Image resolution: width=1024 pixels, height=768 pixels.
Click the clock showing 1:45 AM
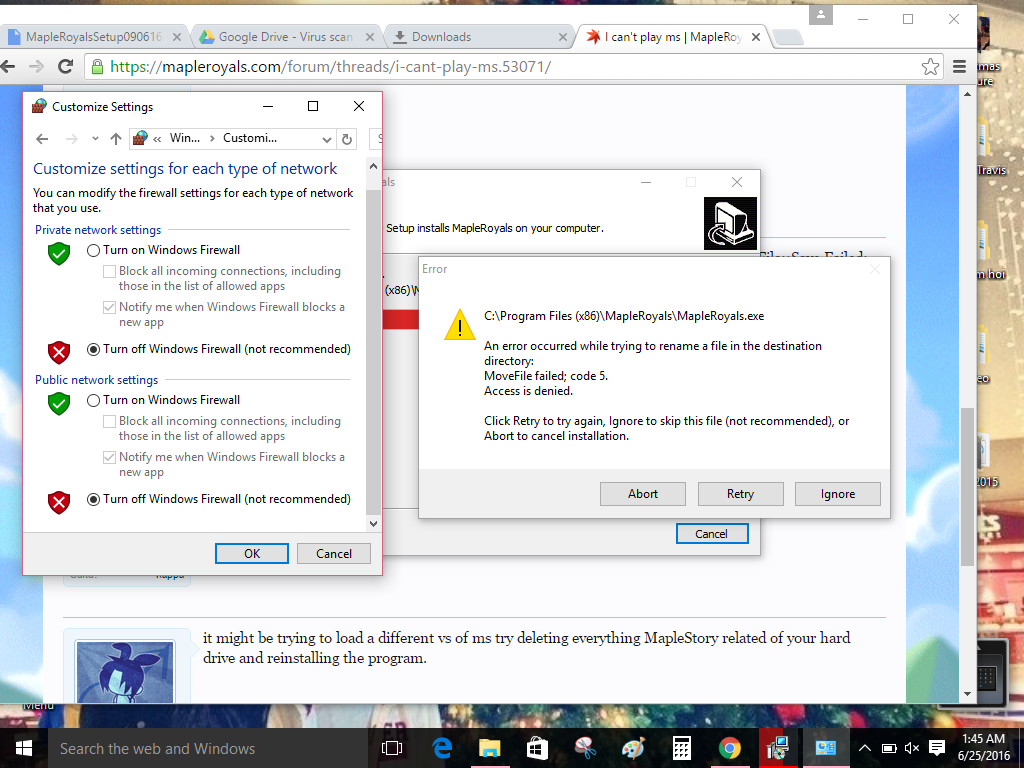coord(983,739)
